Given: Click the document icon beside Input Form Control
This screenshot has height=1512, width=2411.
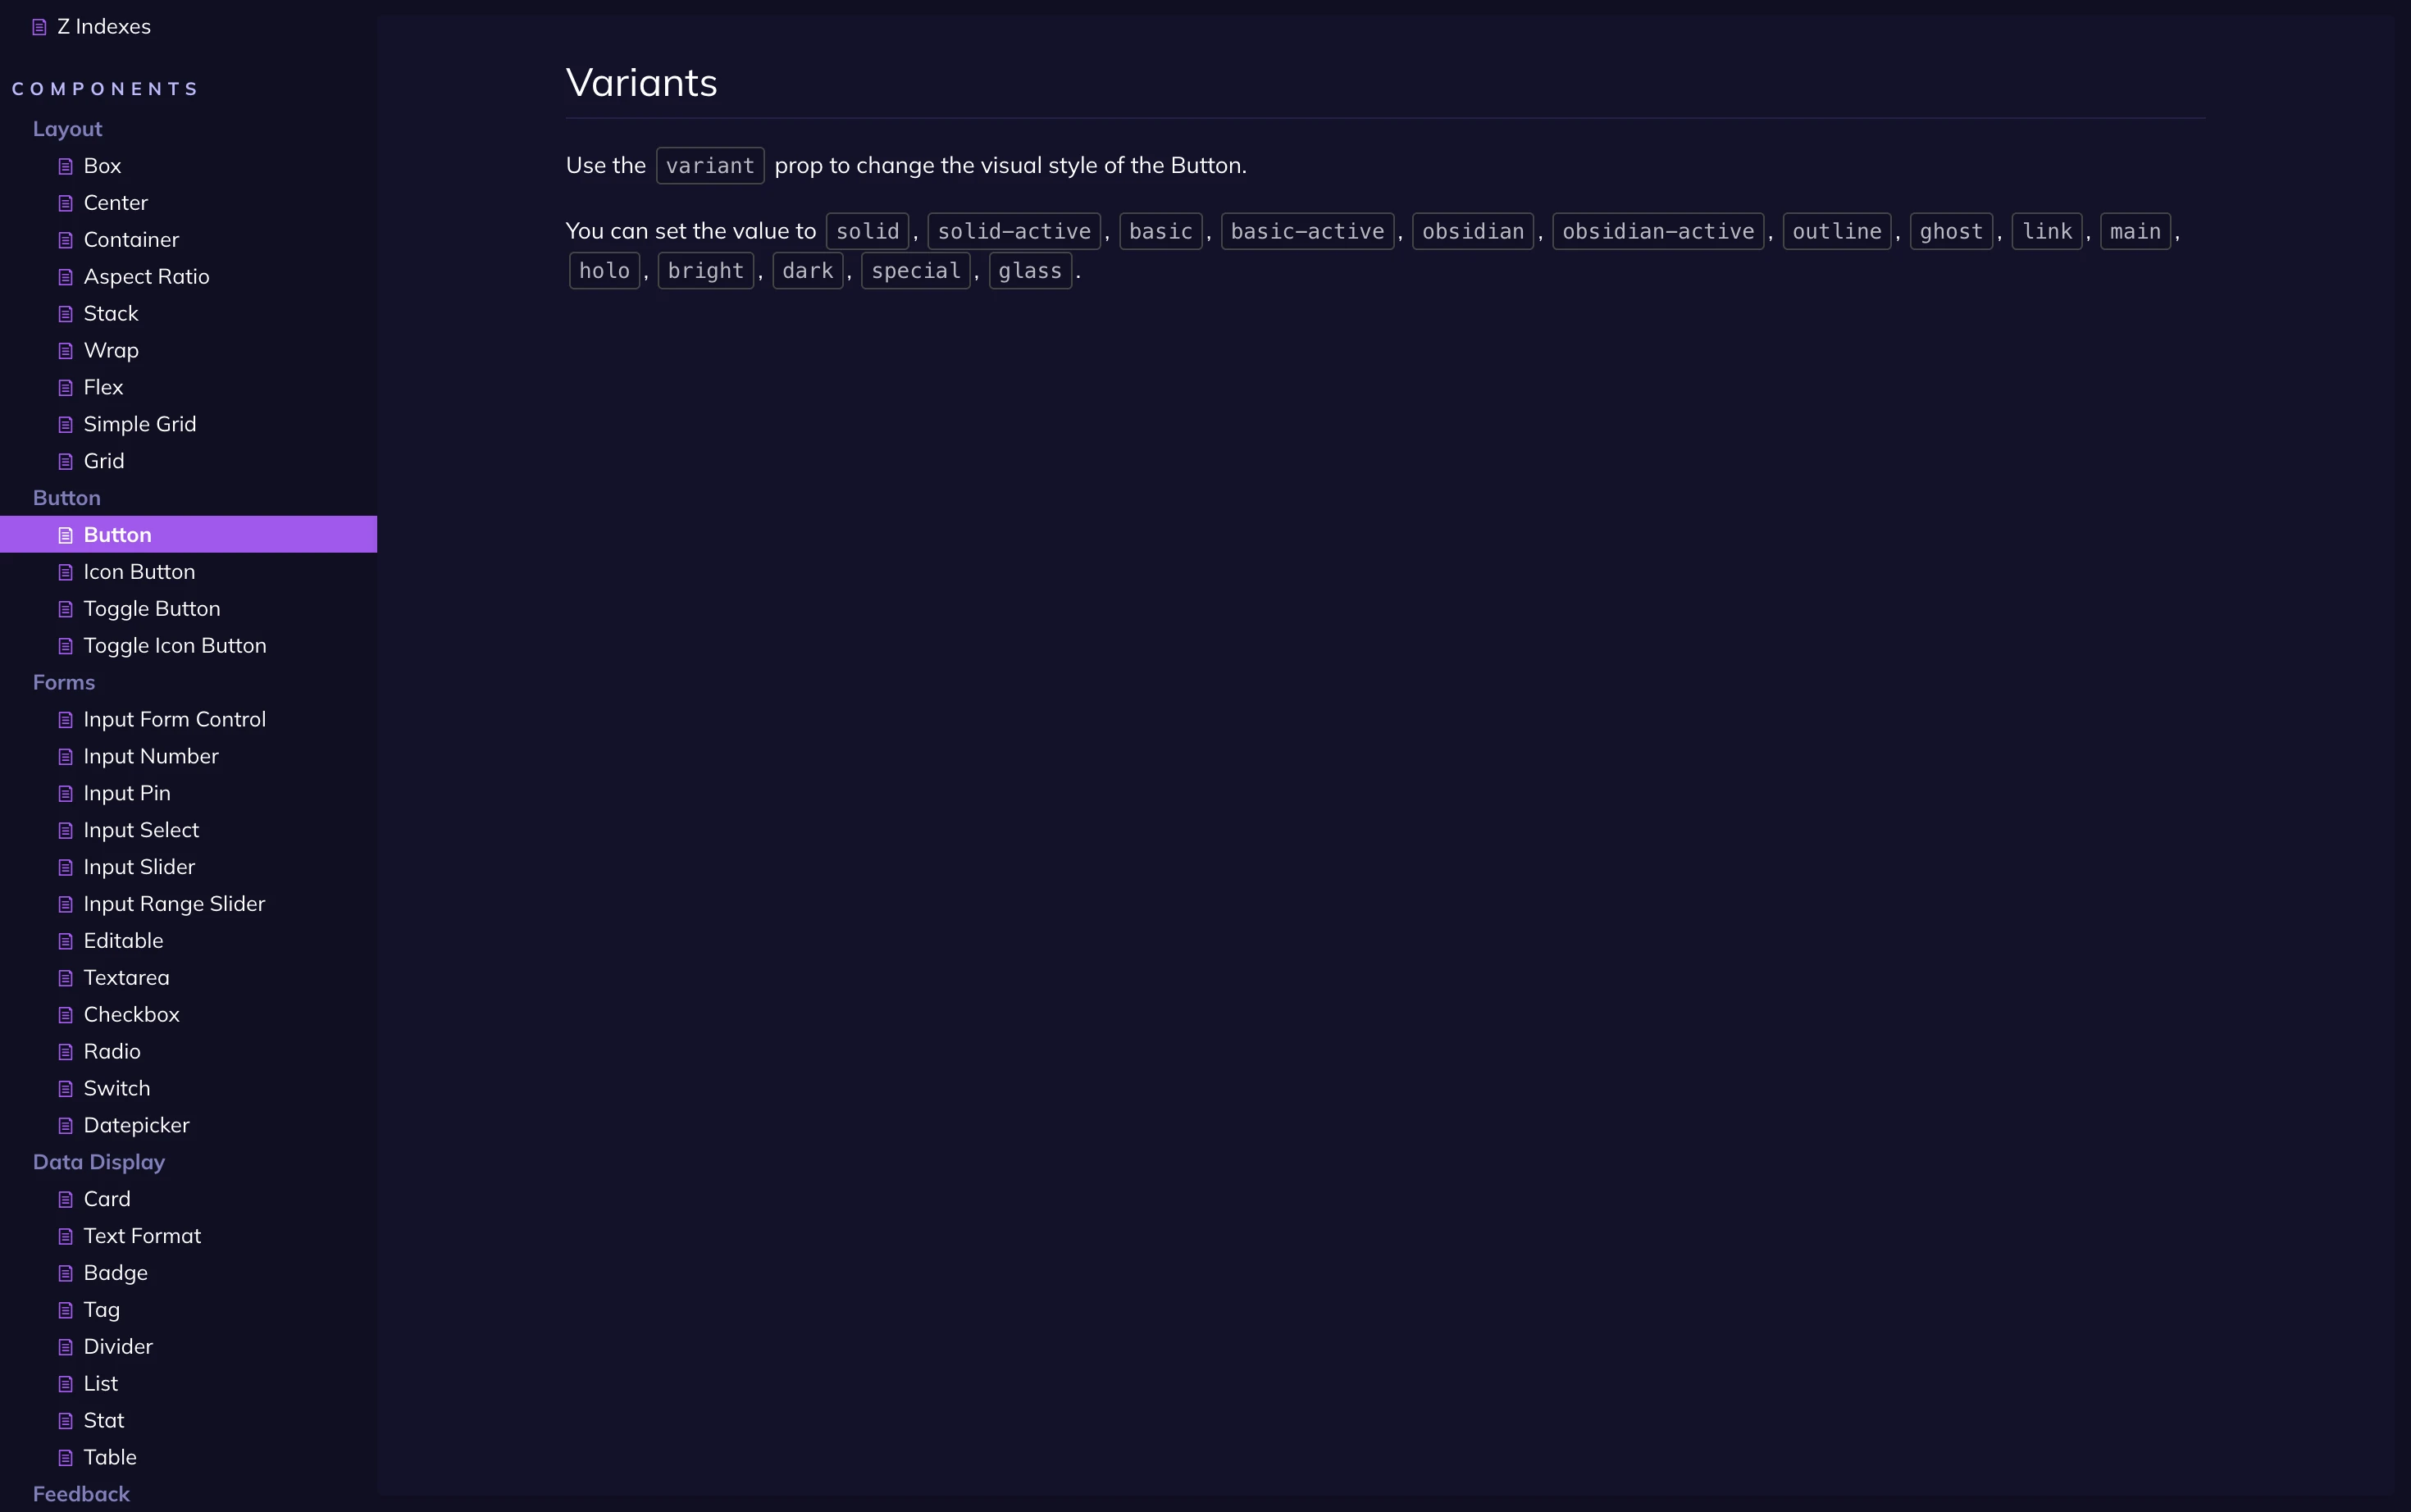Looking at the screenshot, I should pyautogui.click(x=66, y=720).
